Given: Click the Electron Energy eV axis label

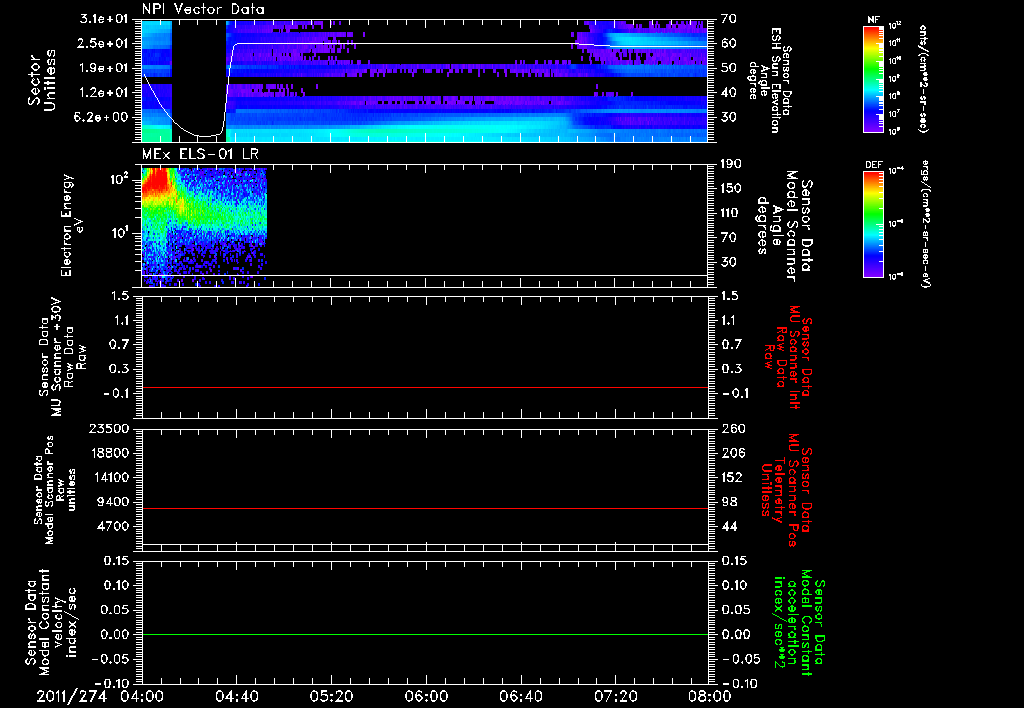Looking at the screenshot, I should click(x=72, y=225).
